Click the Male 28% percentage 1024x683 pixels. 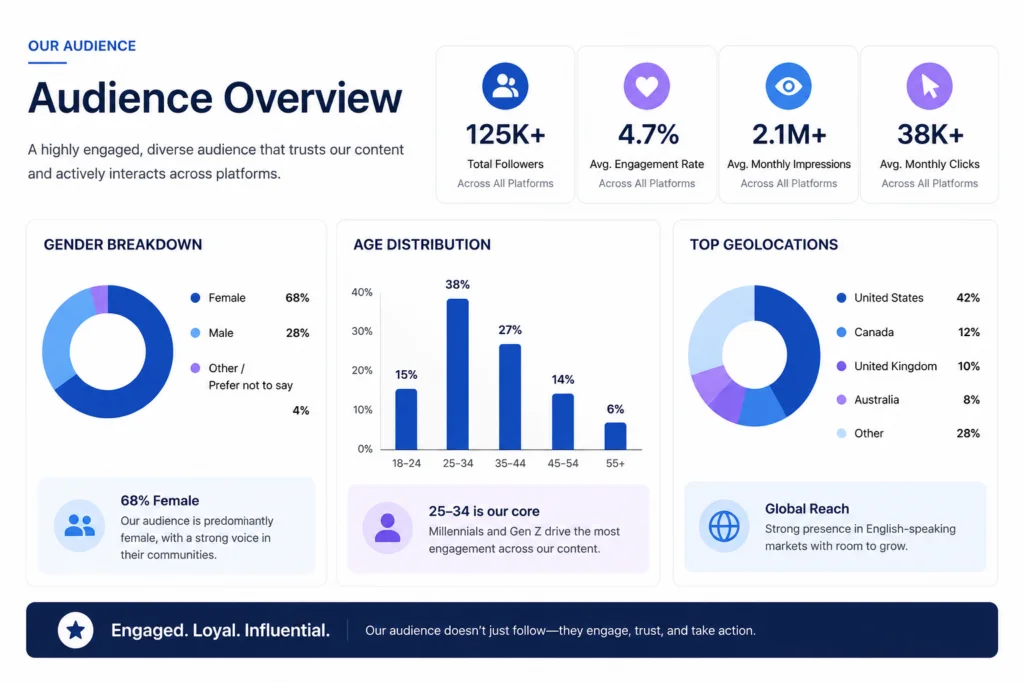[x=297, y=333]
